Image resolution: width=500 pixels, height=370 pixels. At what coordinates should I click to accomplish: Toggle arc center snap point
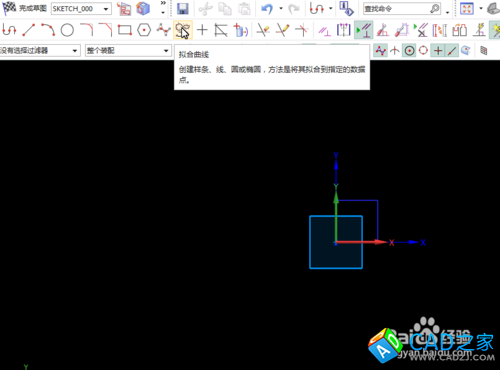pyautogui.click(x=409, y=51)
